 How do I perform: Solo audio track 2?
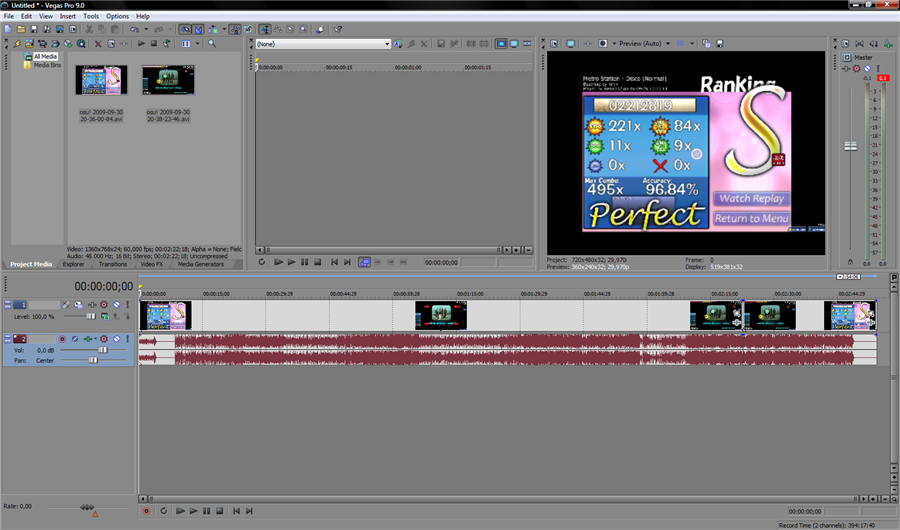127,339
